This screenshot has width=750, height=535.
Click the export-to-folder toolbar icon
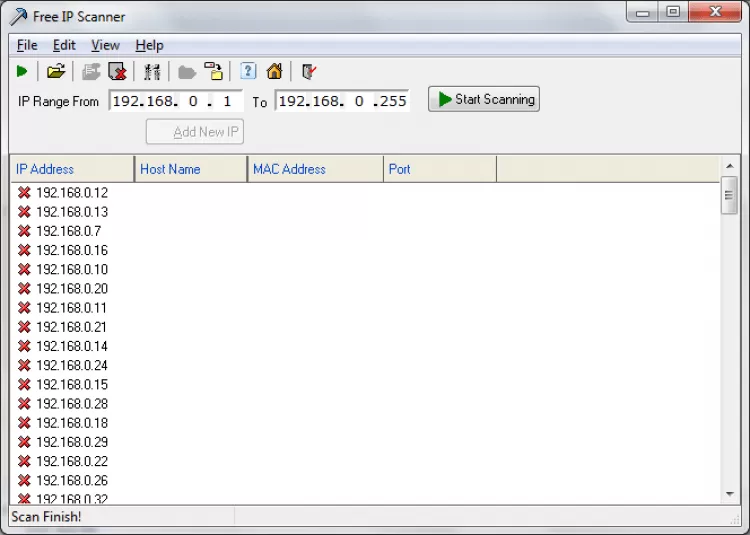(214, 71)
